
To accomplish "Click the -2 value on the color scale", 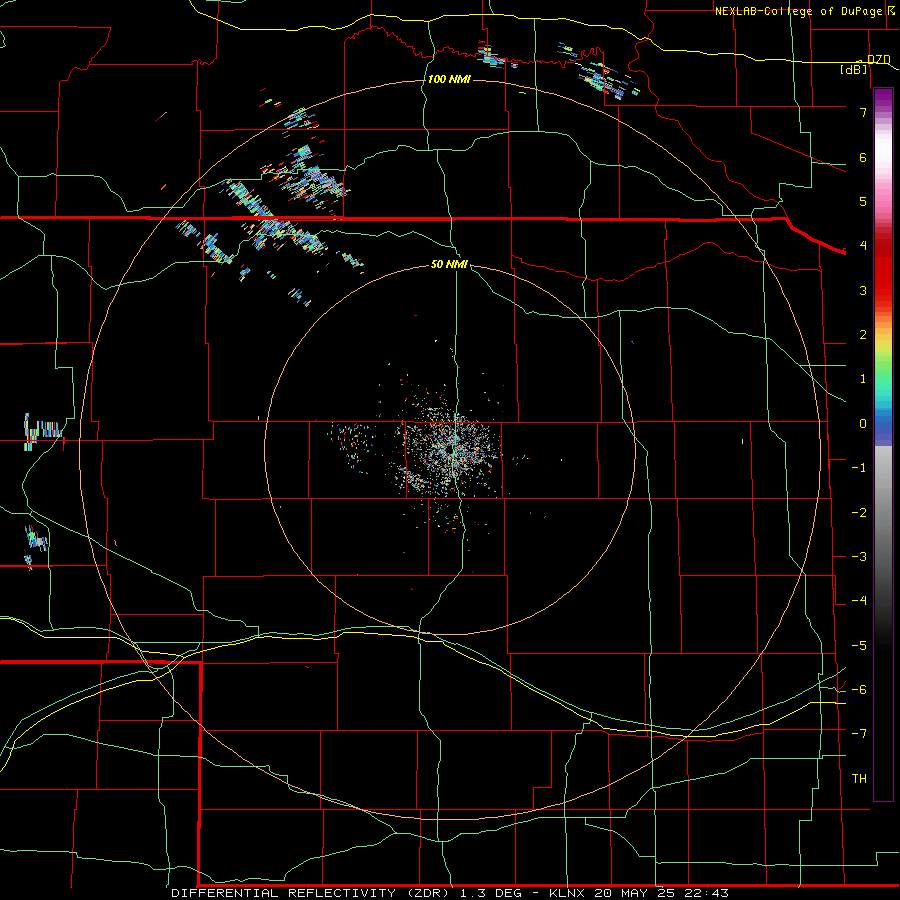I will point(859,513).
